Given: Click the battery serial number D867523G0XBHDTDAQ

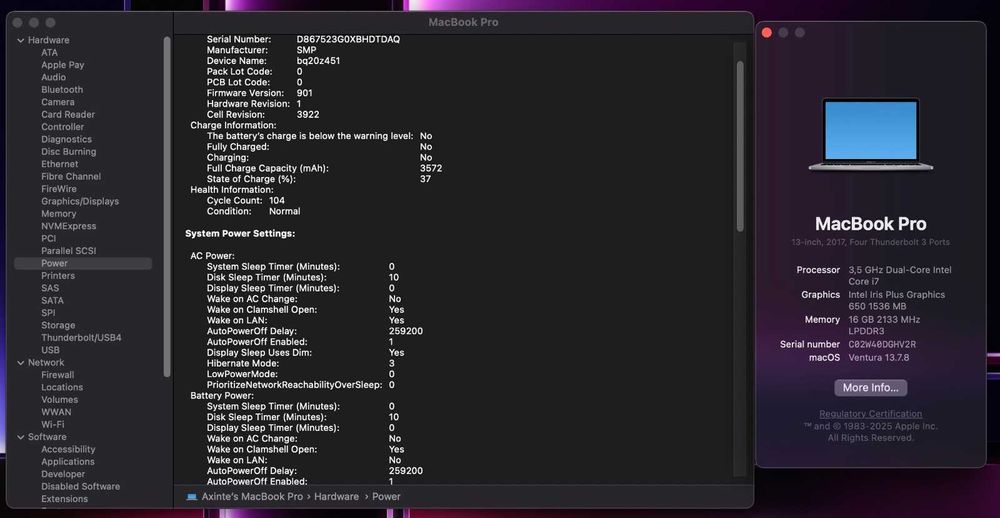Looking at the screenshot, I should pos(348,40).
